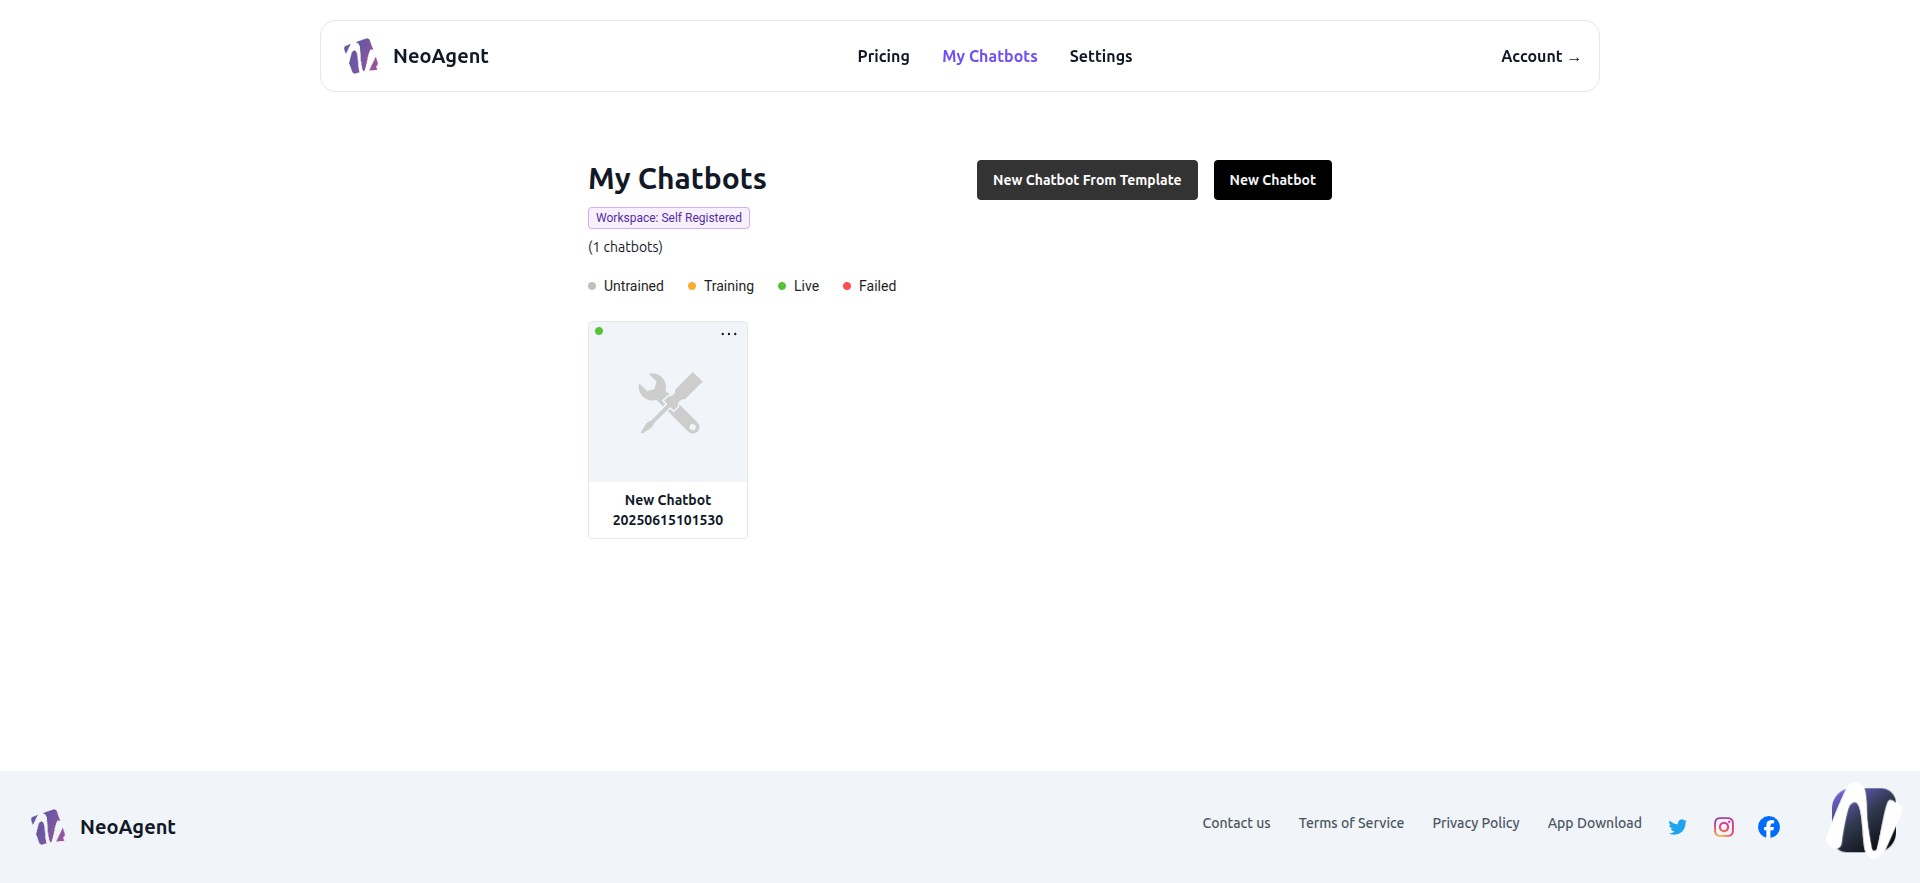Image resolution: width=1920 pixels, height=883 pixels.
Task: Click New Chatbot From Template button
Action: [x=1087, y=180]
